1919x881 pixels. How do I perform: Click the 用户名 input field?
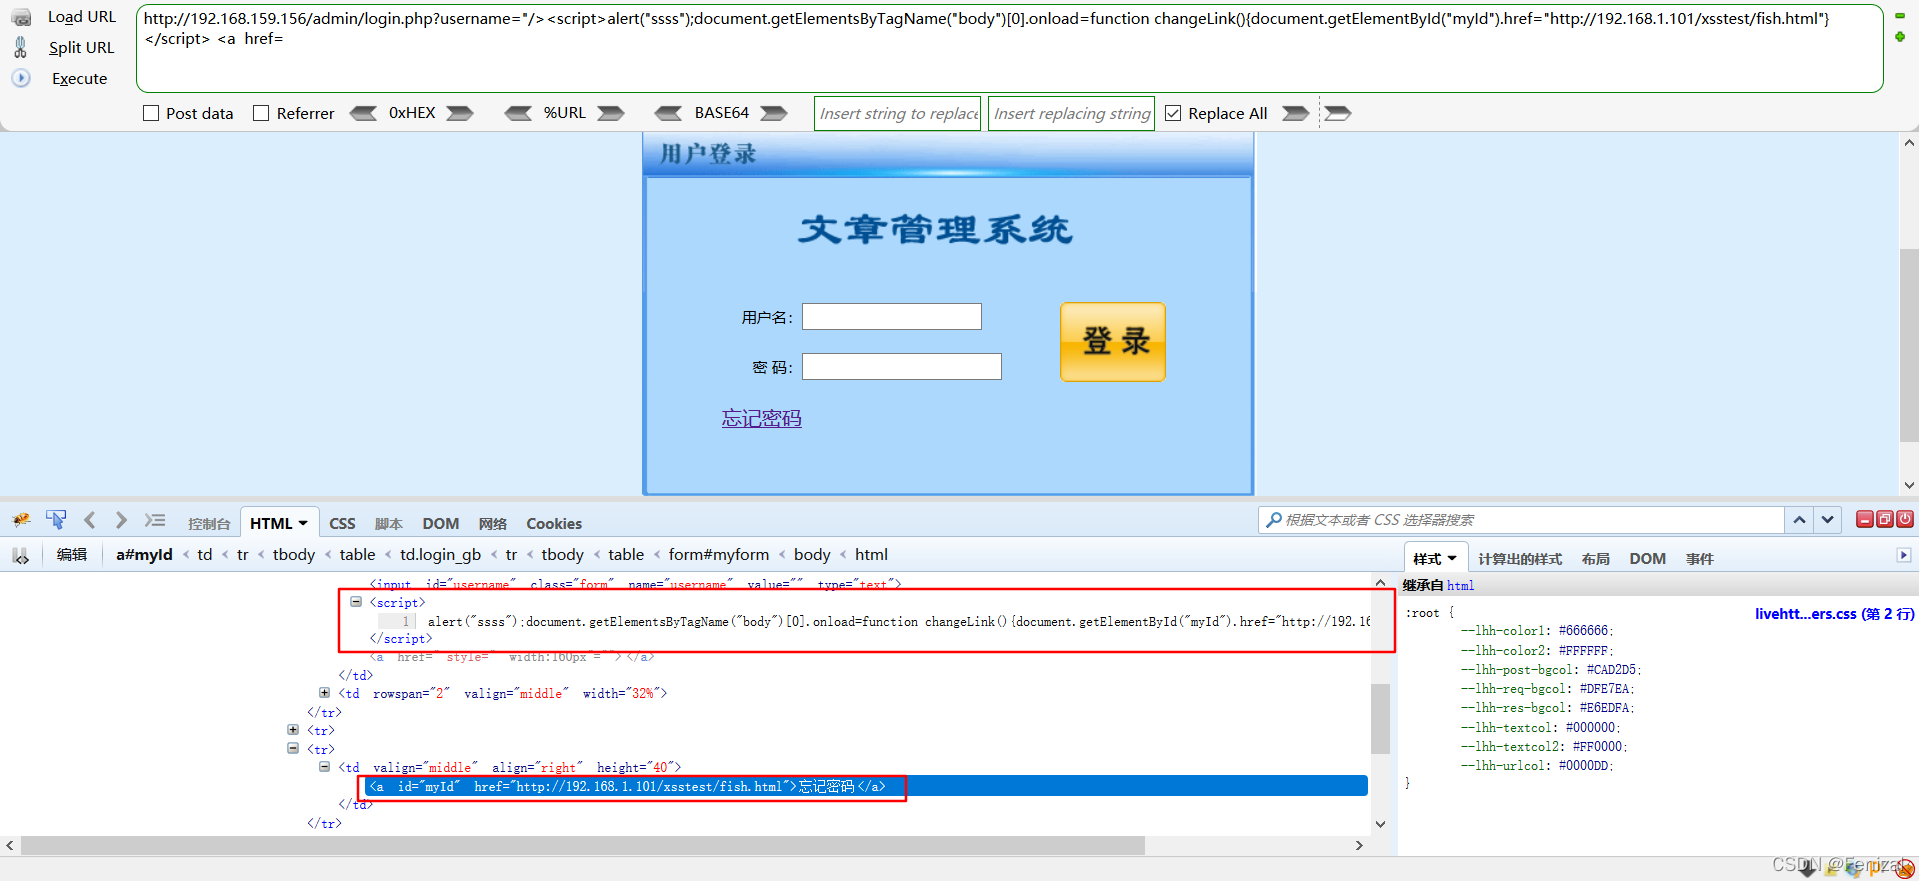tap(892, 317)
